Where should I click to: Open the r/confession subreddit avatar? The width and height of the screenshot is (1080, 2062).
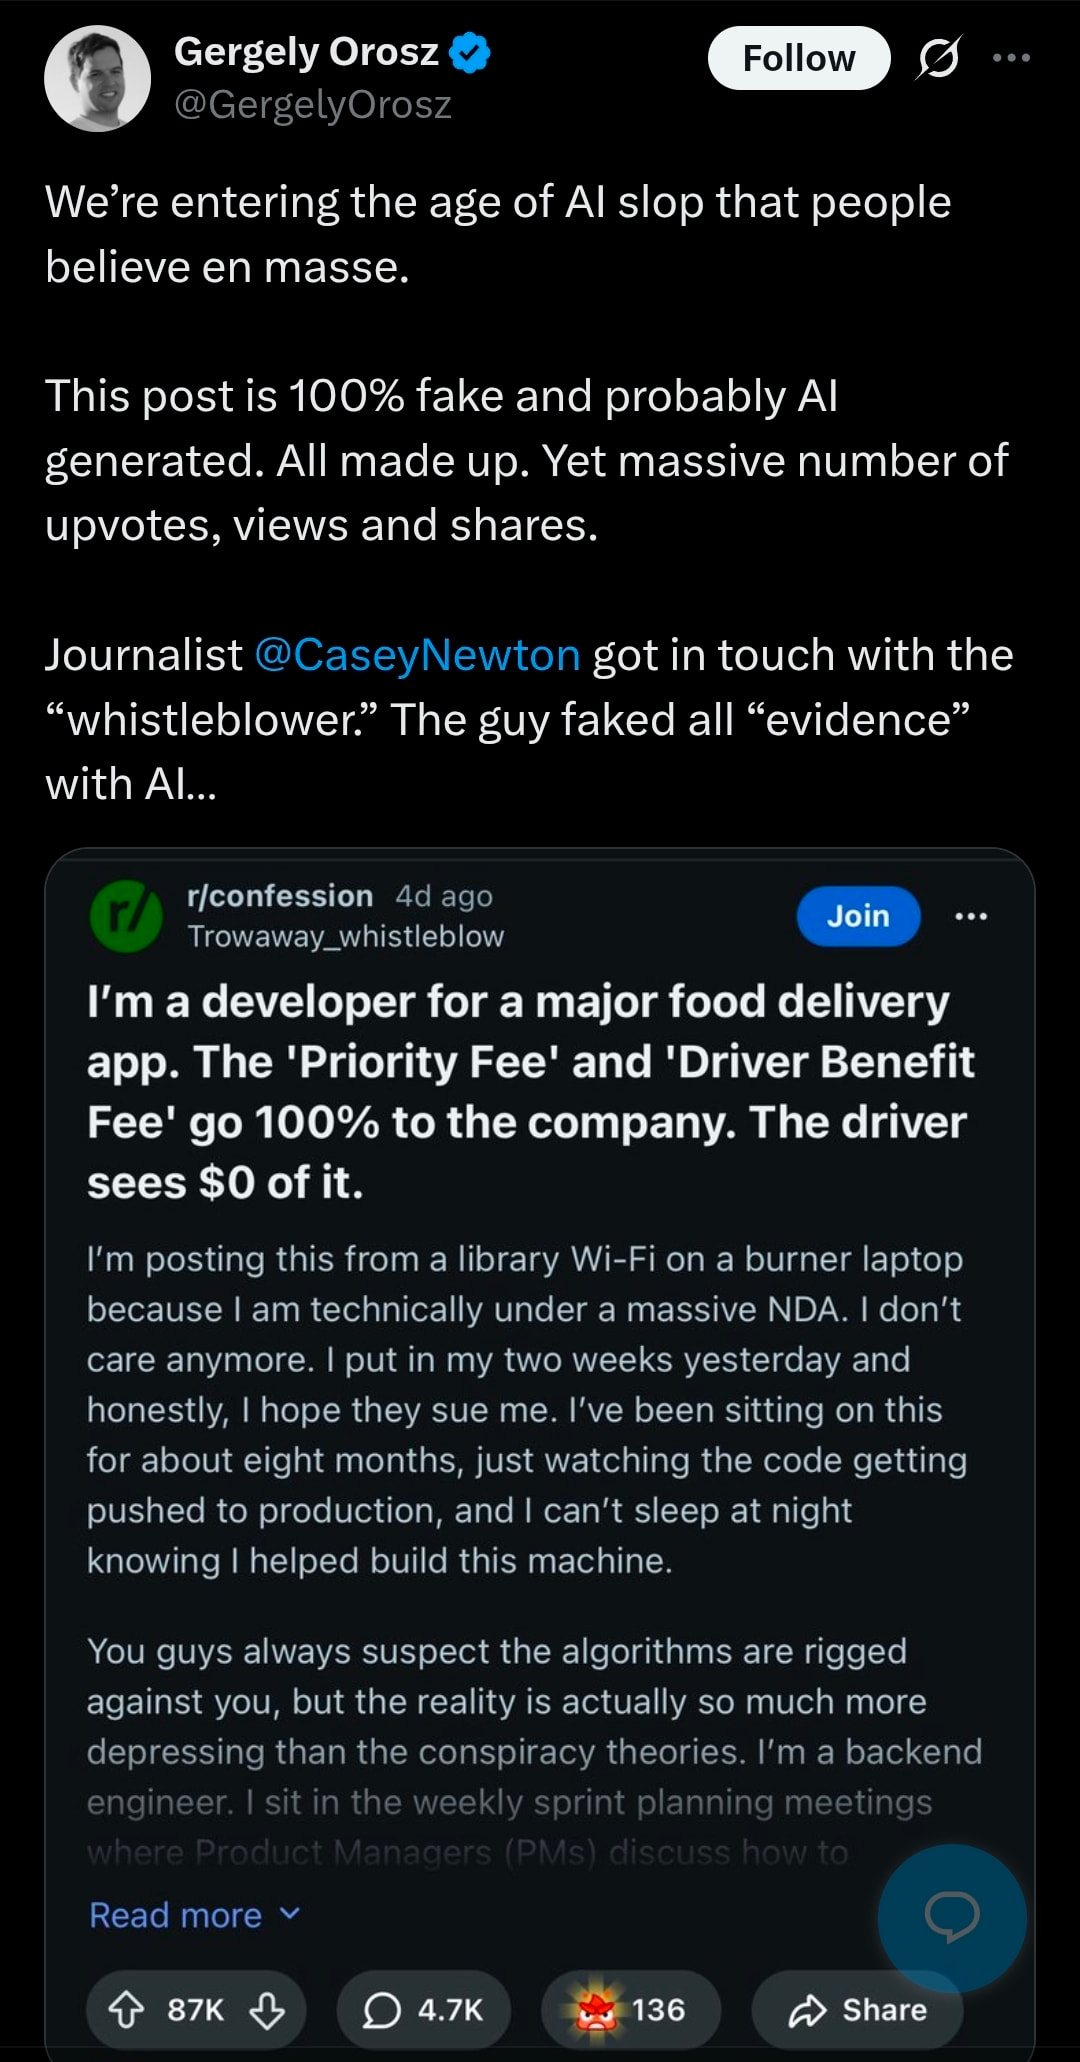pos(127,916)
